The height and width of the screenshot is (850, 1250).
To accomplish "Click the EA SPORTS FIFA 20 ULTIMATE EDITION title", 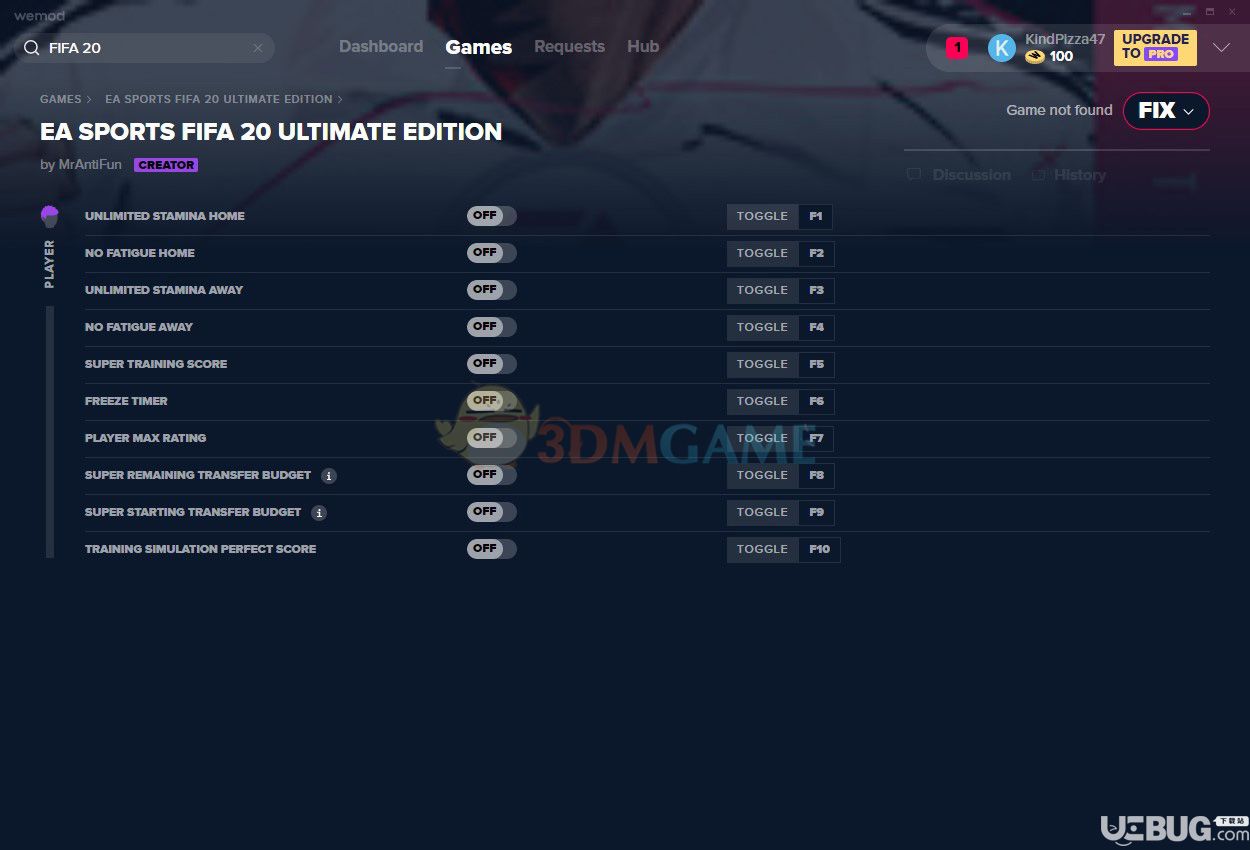I will [x=271, y=132].
